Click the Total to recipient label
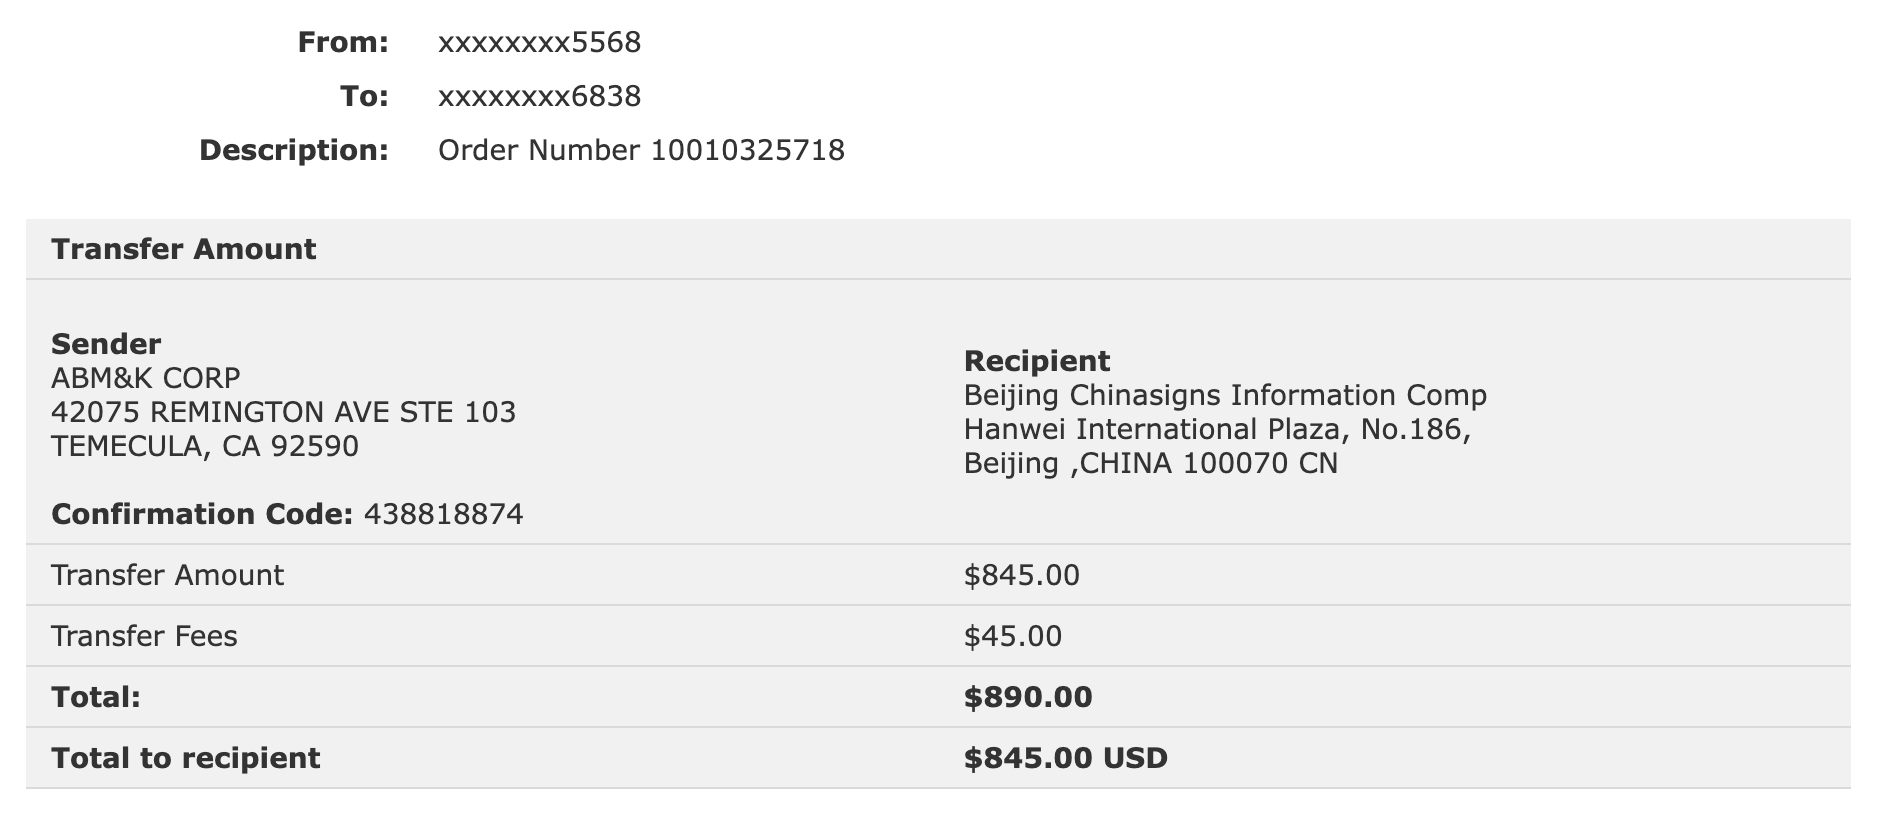 point(186,758)
